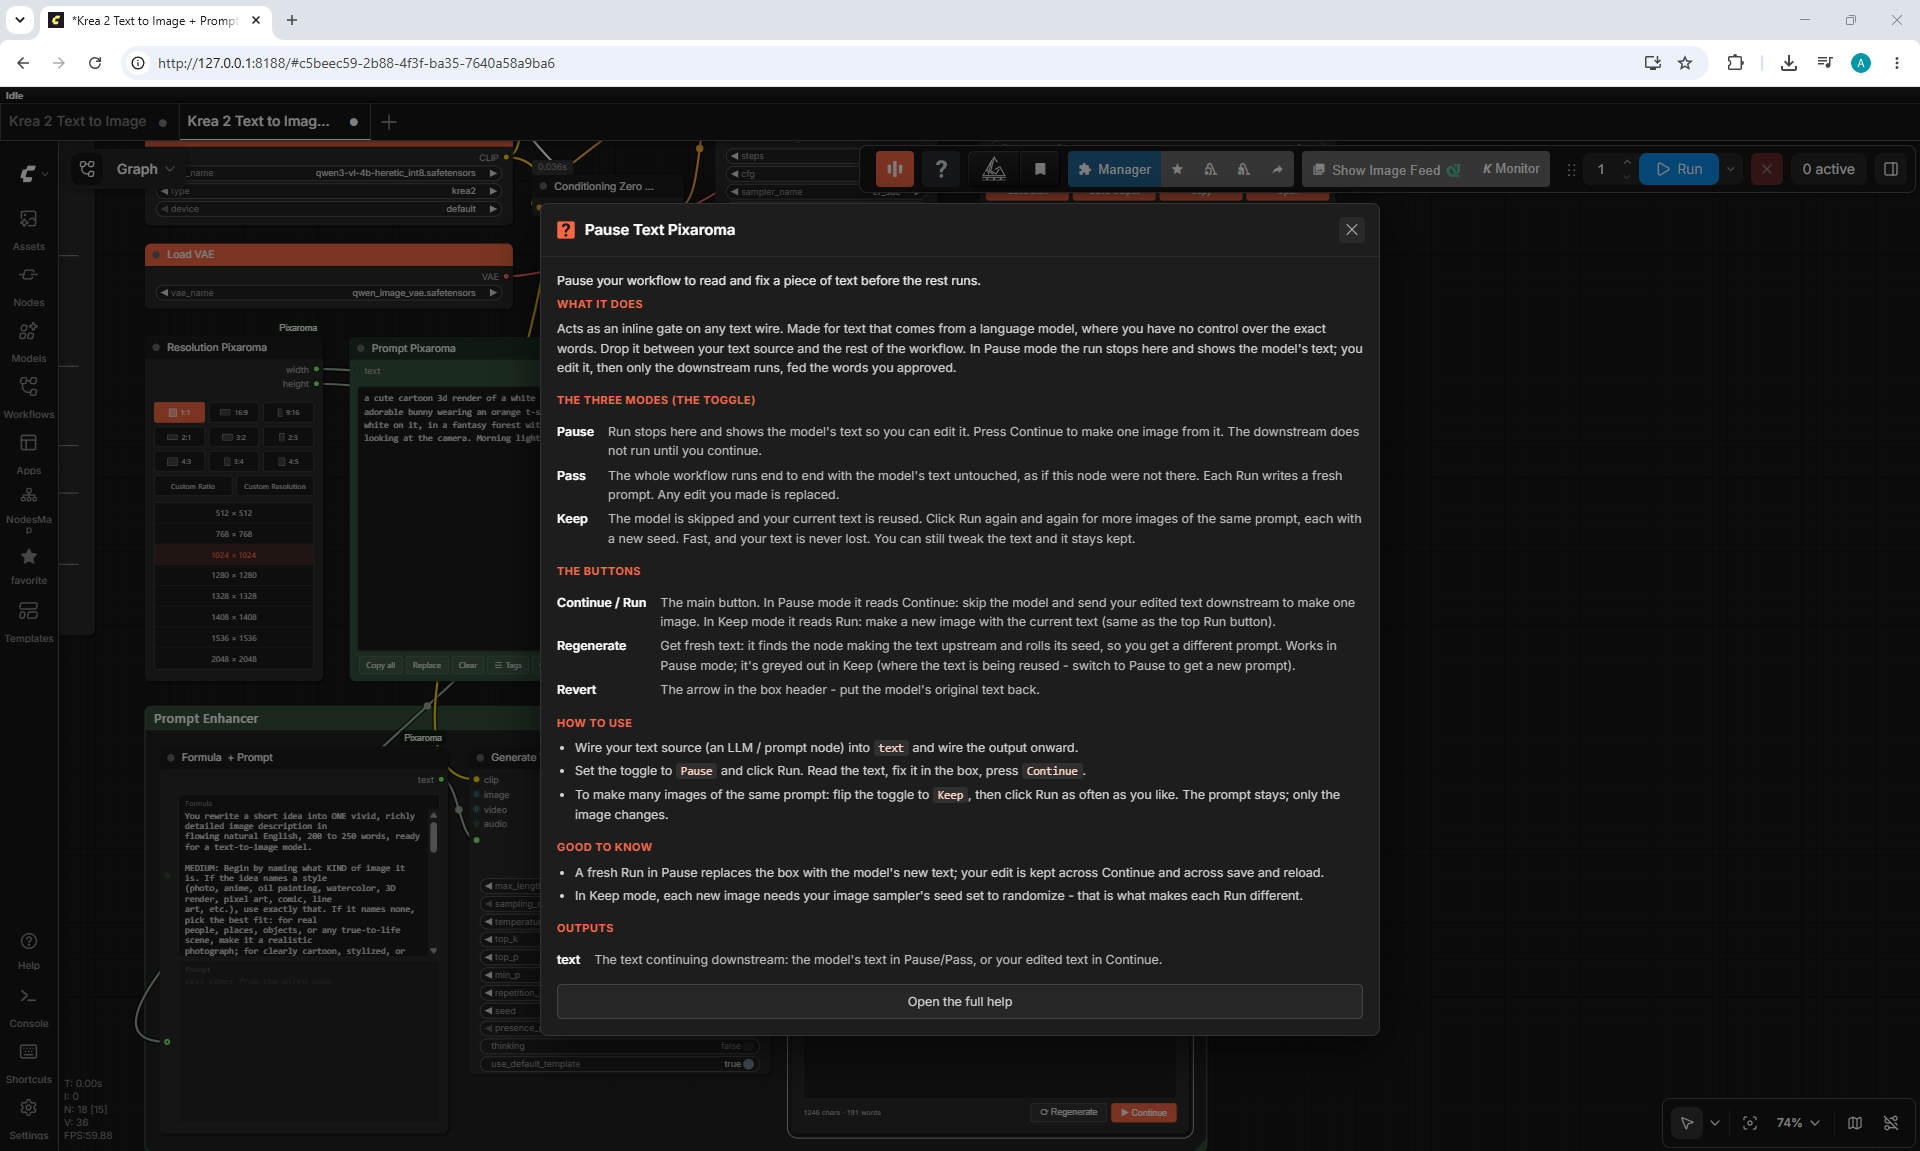Viewport: 1920px width, 1151px height.
Task: Close the Pause Text Pixaroma help dialog
Action: 1351,230
